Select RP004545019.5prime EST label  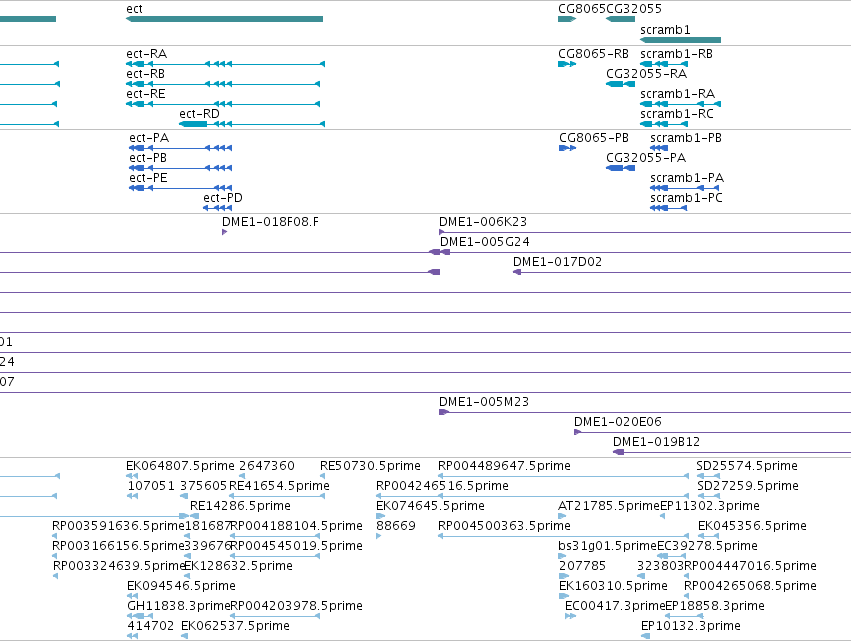coord(296,547)
